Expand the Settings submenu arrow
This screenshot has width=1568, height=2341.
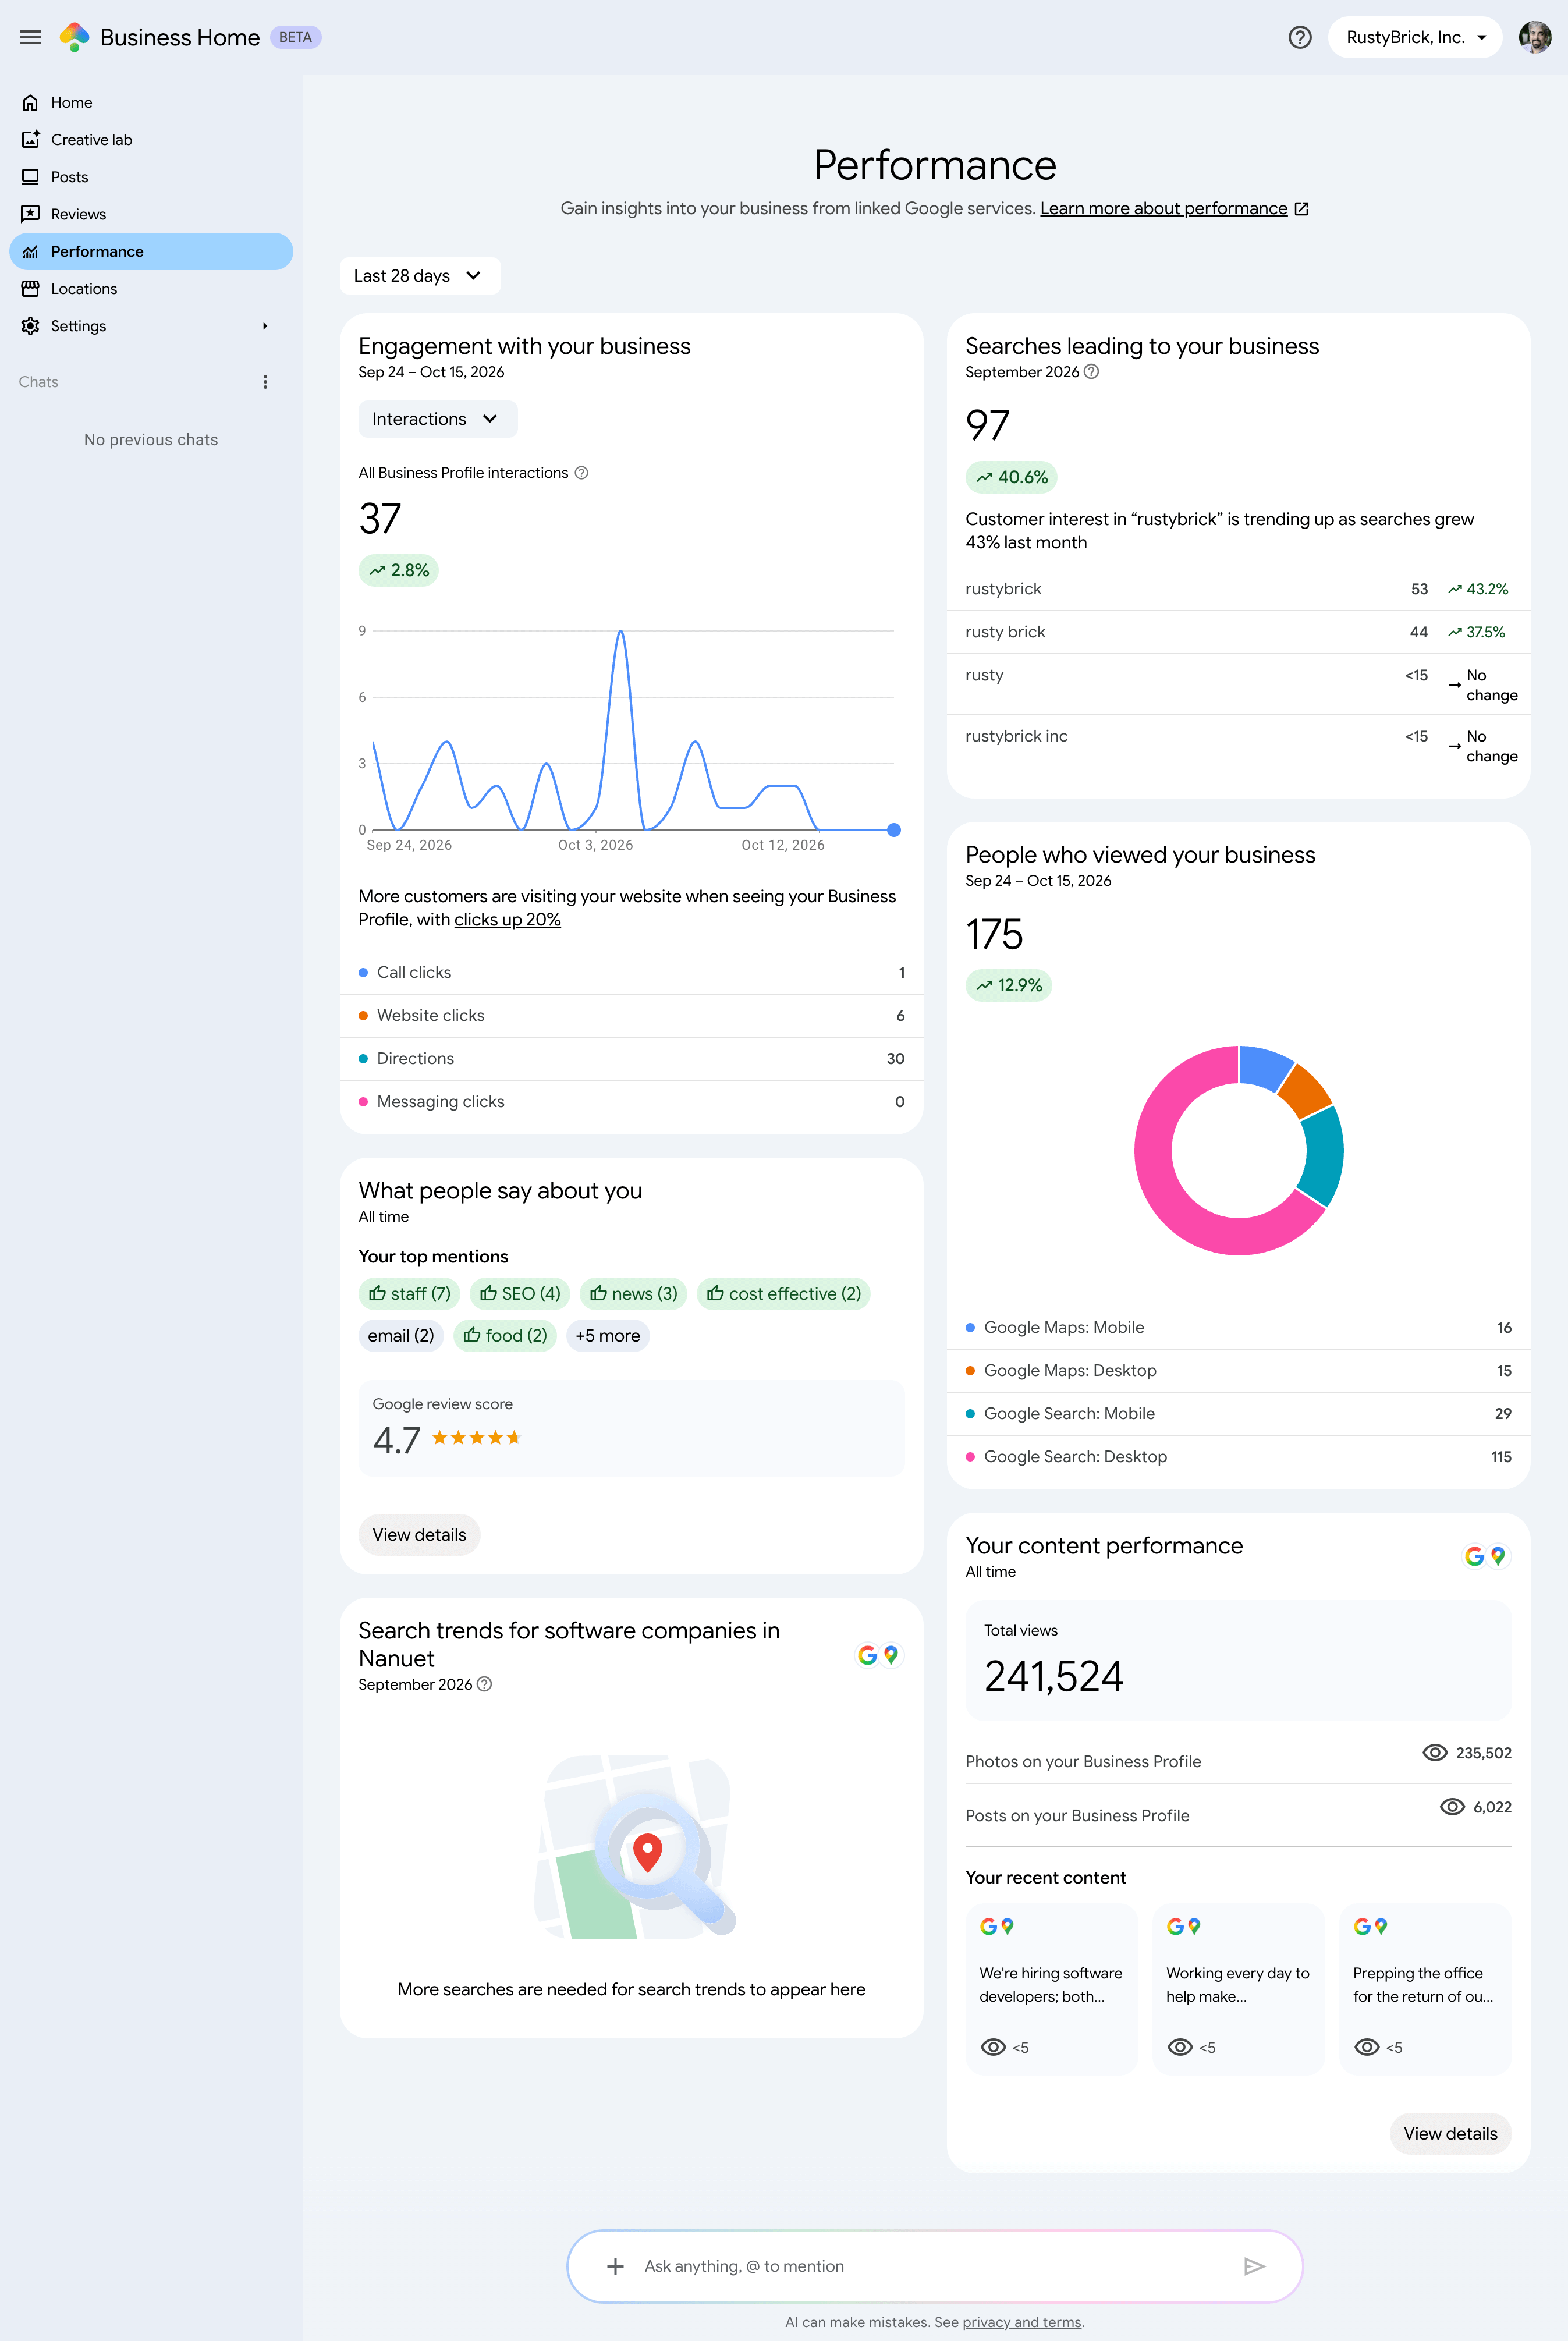(265, 326)
